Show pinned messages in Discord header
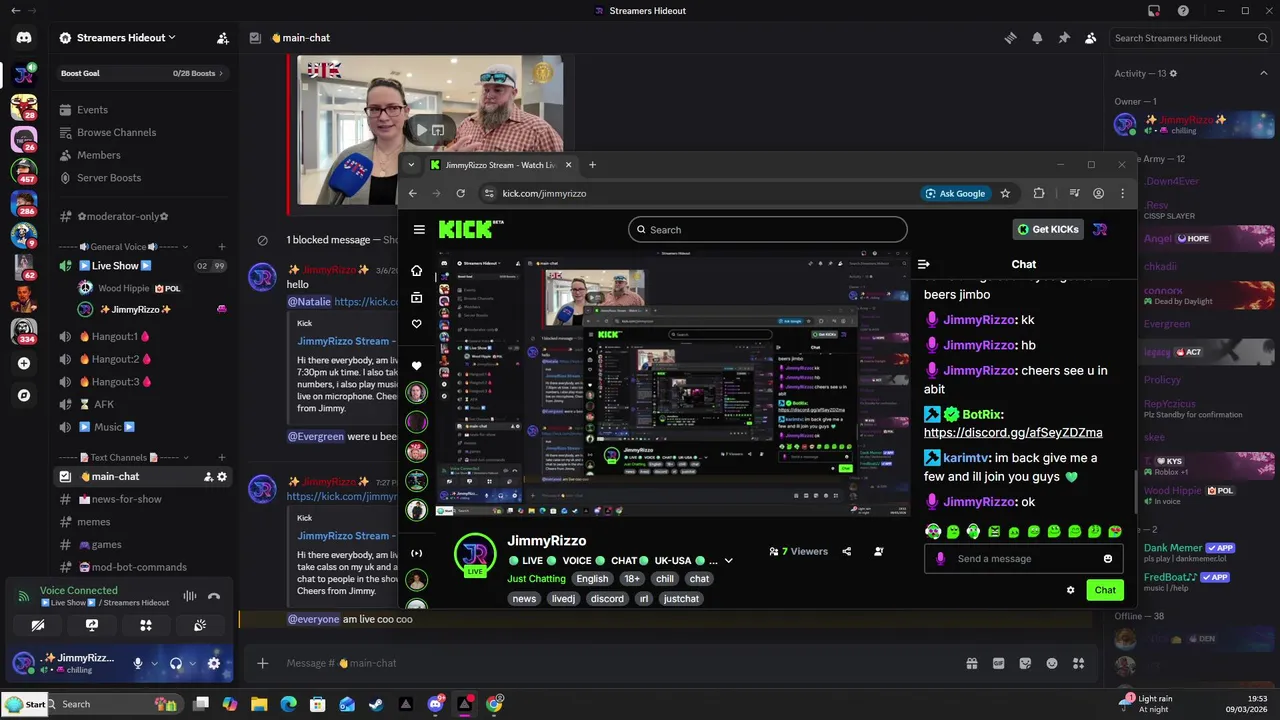The height and width of the screenshot is (720, 1280). pyautogui.click(x=1064, y=38)
